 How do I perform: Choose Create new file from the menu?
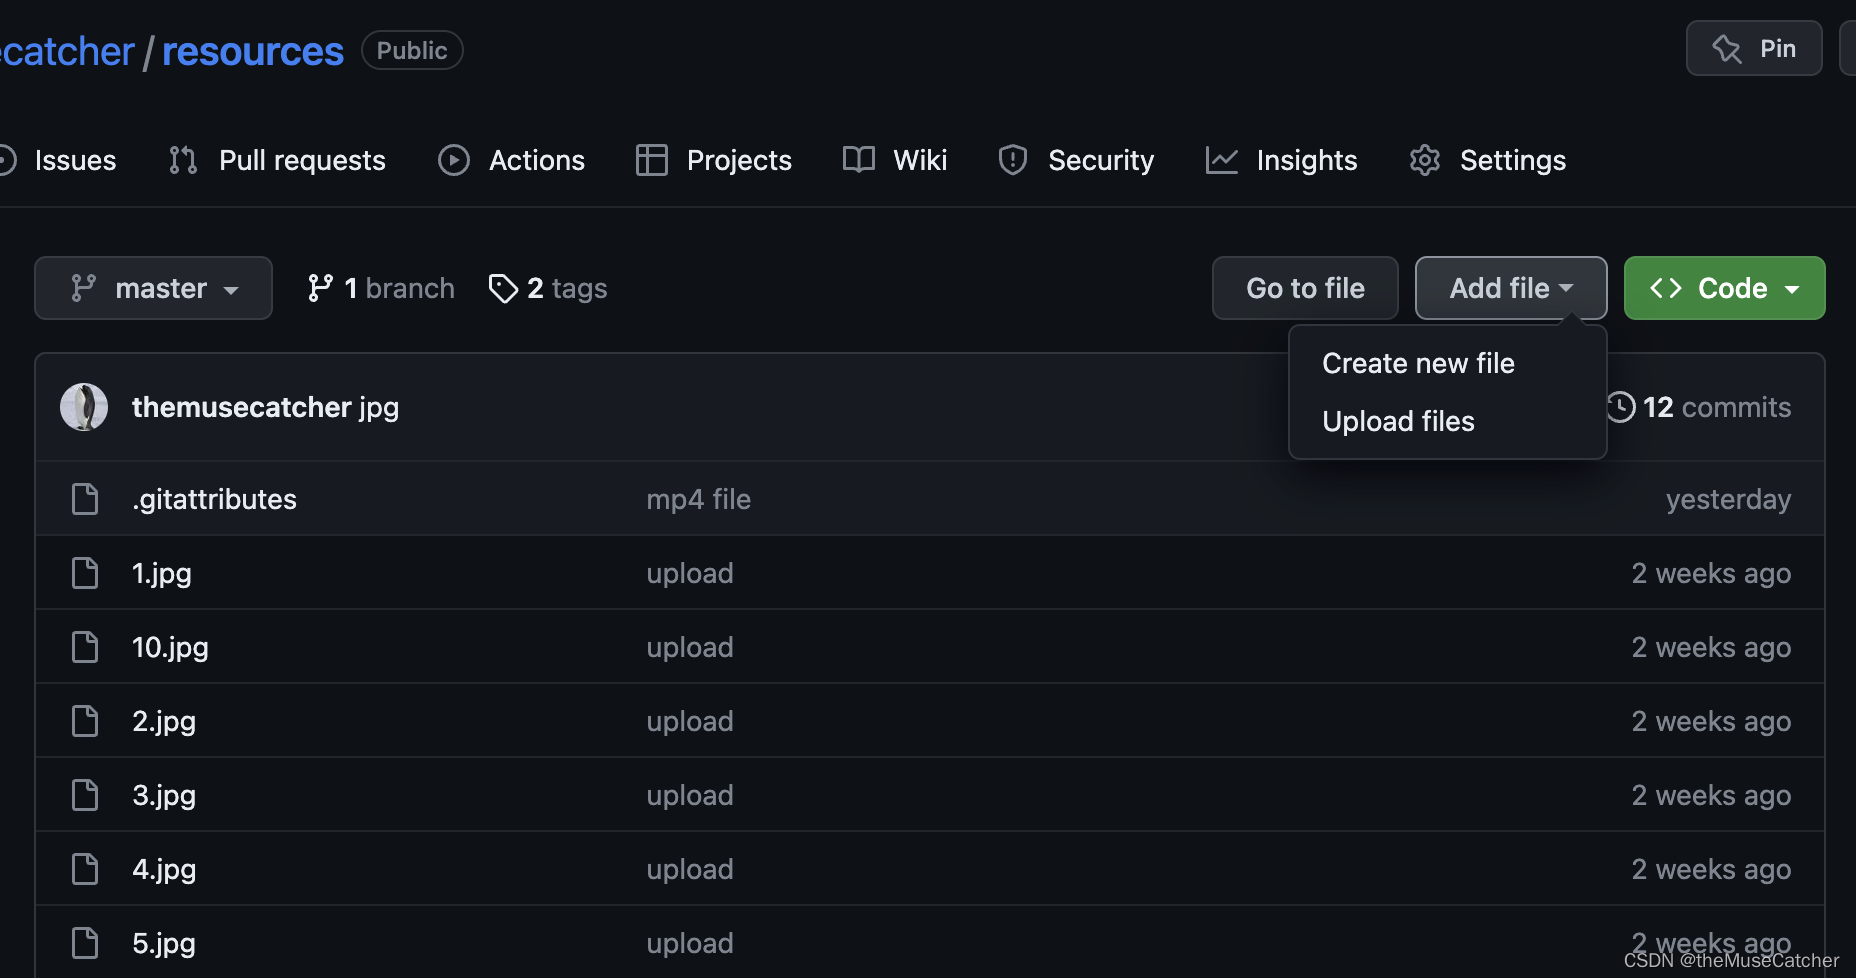click(1418, 363)
